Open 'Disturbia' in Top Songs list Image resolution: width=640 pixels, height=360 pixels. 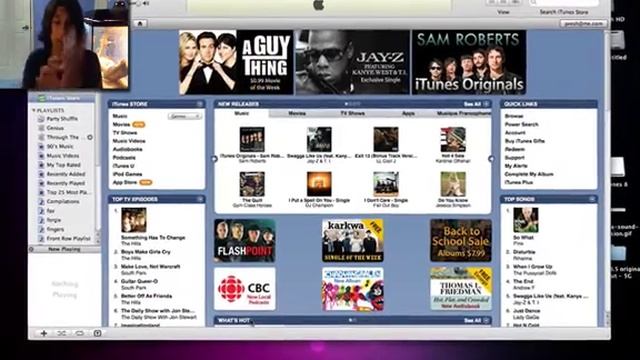(x=524, y=252)
